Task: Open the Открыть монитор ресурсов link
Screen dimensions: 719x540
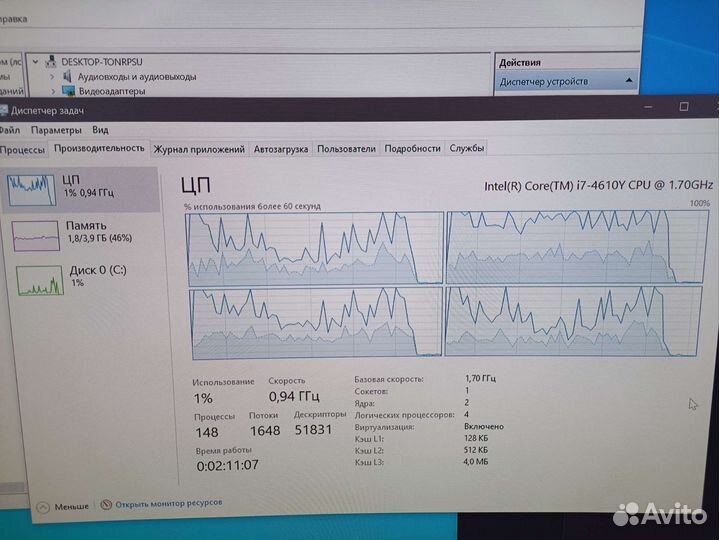Action: [169, 503]
